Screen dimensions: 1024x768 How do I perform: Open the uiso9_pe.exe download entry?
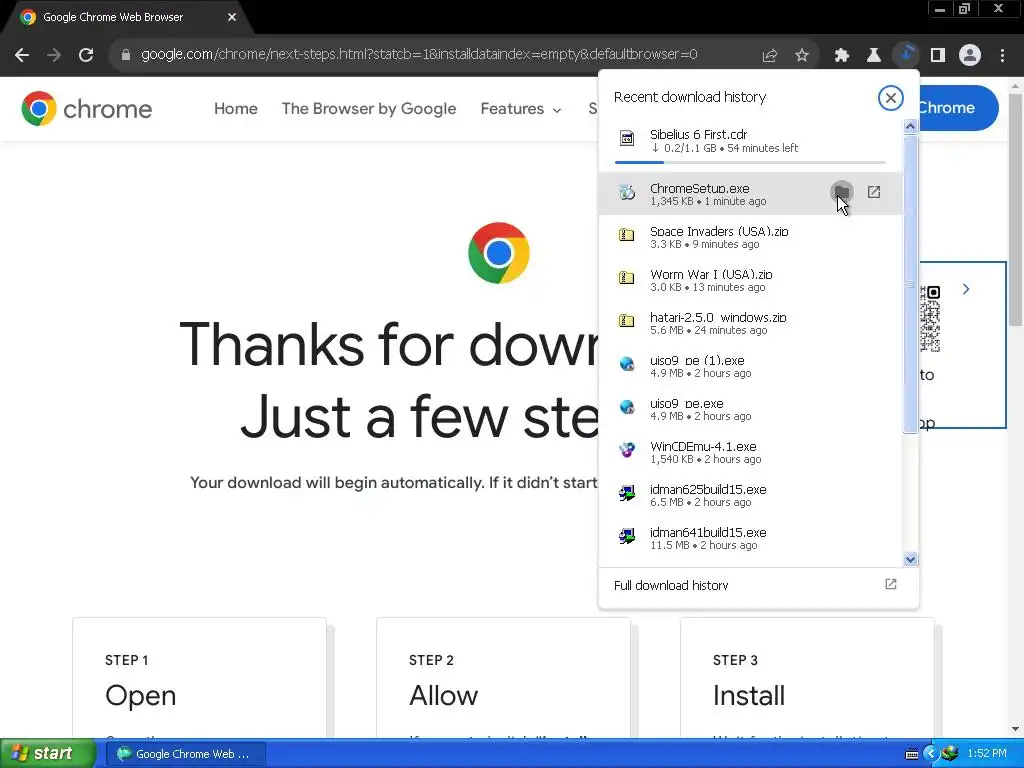[750, 409]
